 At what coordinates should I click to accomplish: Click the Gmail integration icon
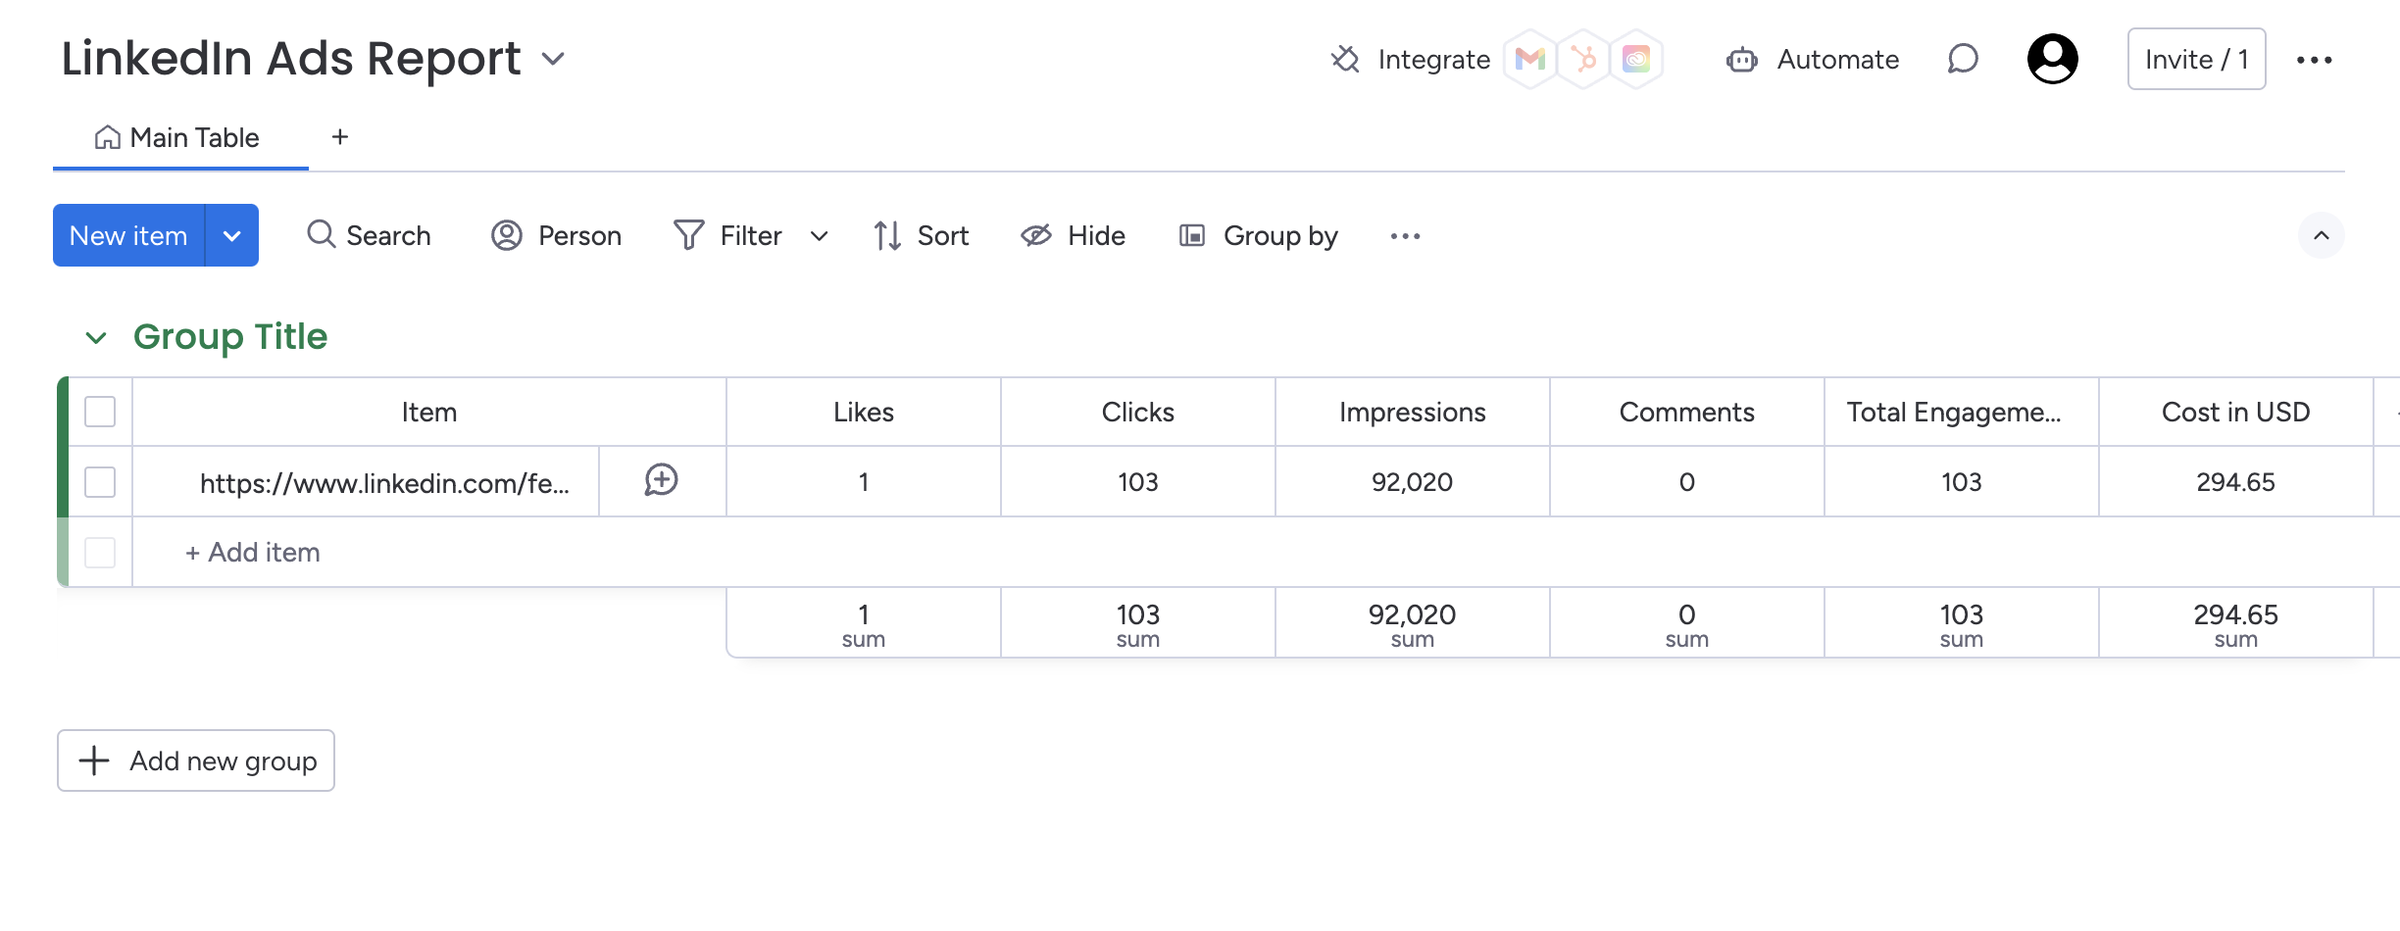(1530, 60)
